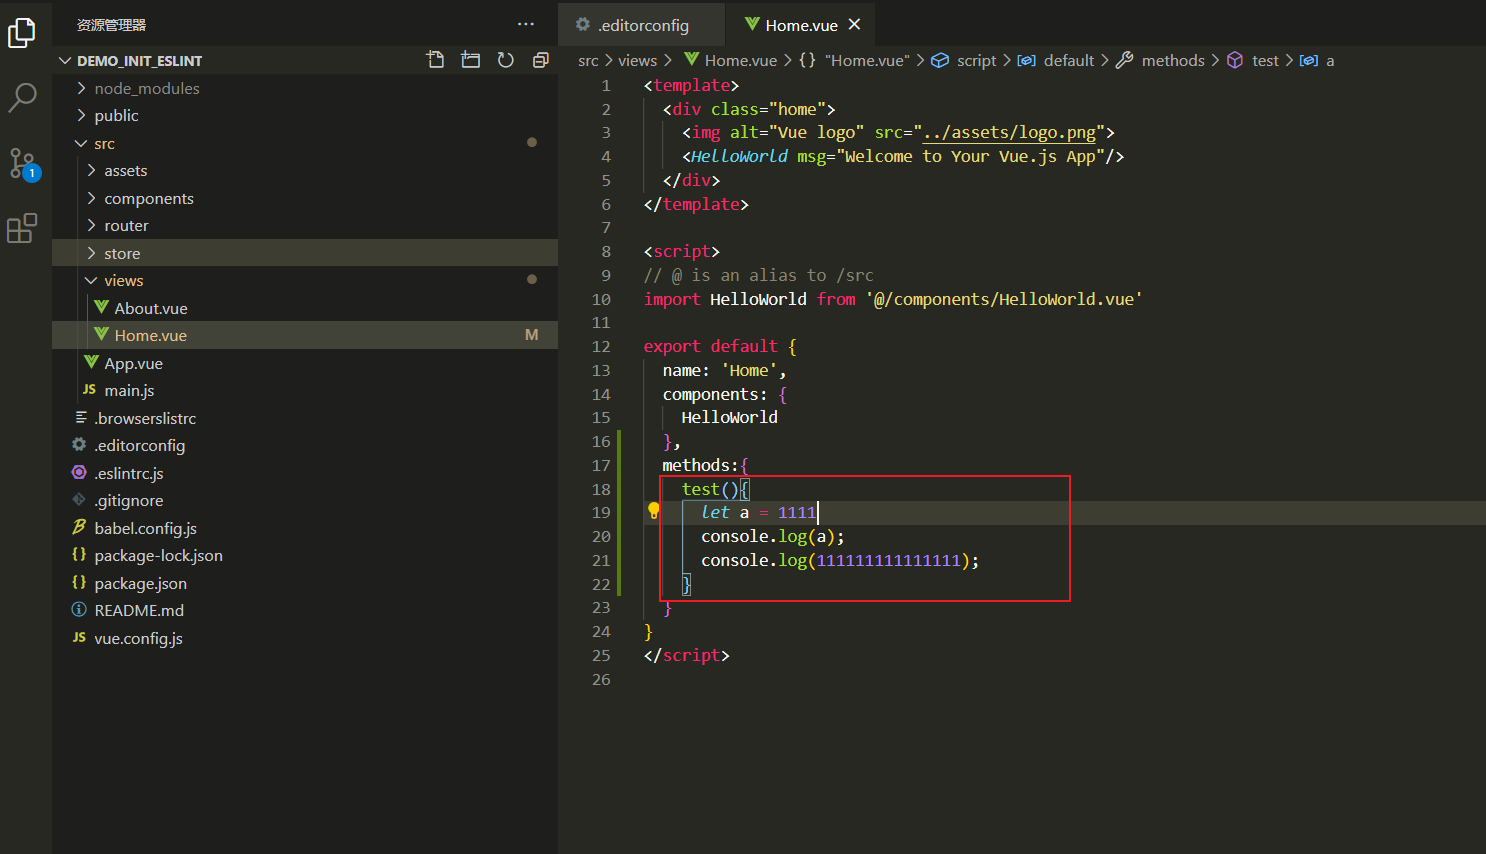Image resolution: width=1486 pixels, height=854 pixels.
Task: Click the Babel icon beside babel.config.js
Action: [x=79, y=527]
